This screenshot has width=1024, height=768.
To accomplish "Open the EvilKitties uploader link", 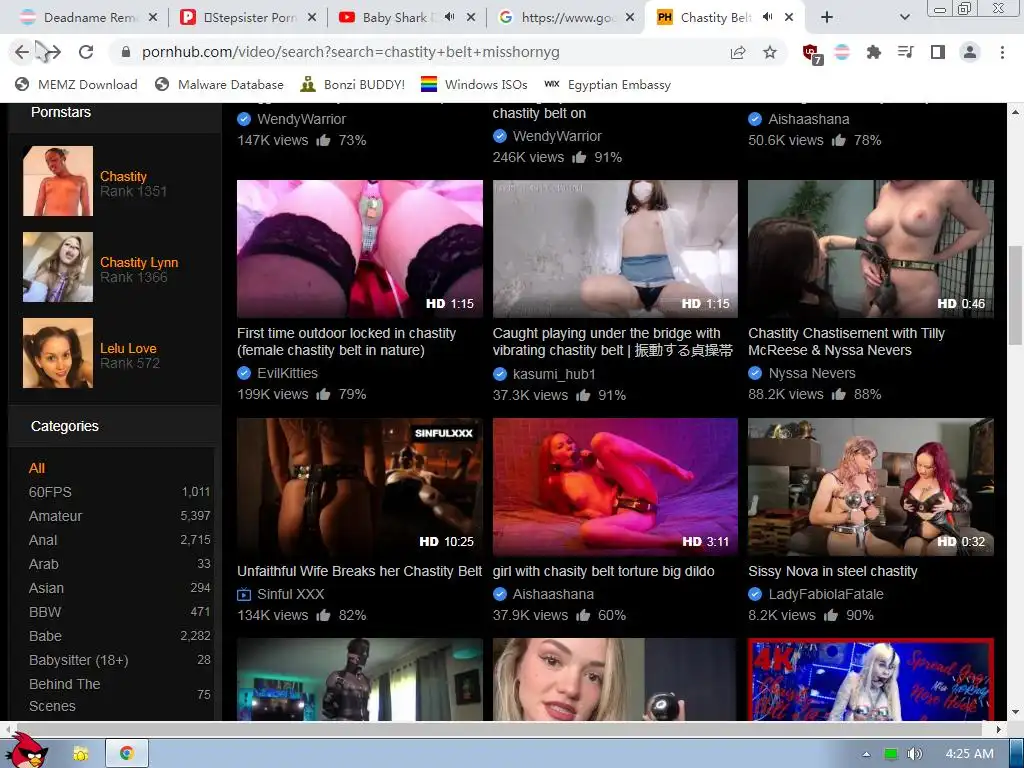I will coord(287,373).
